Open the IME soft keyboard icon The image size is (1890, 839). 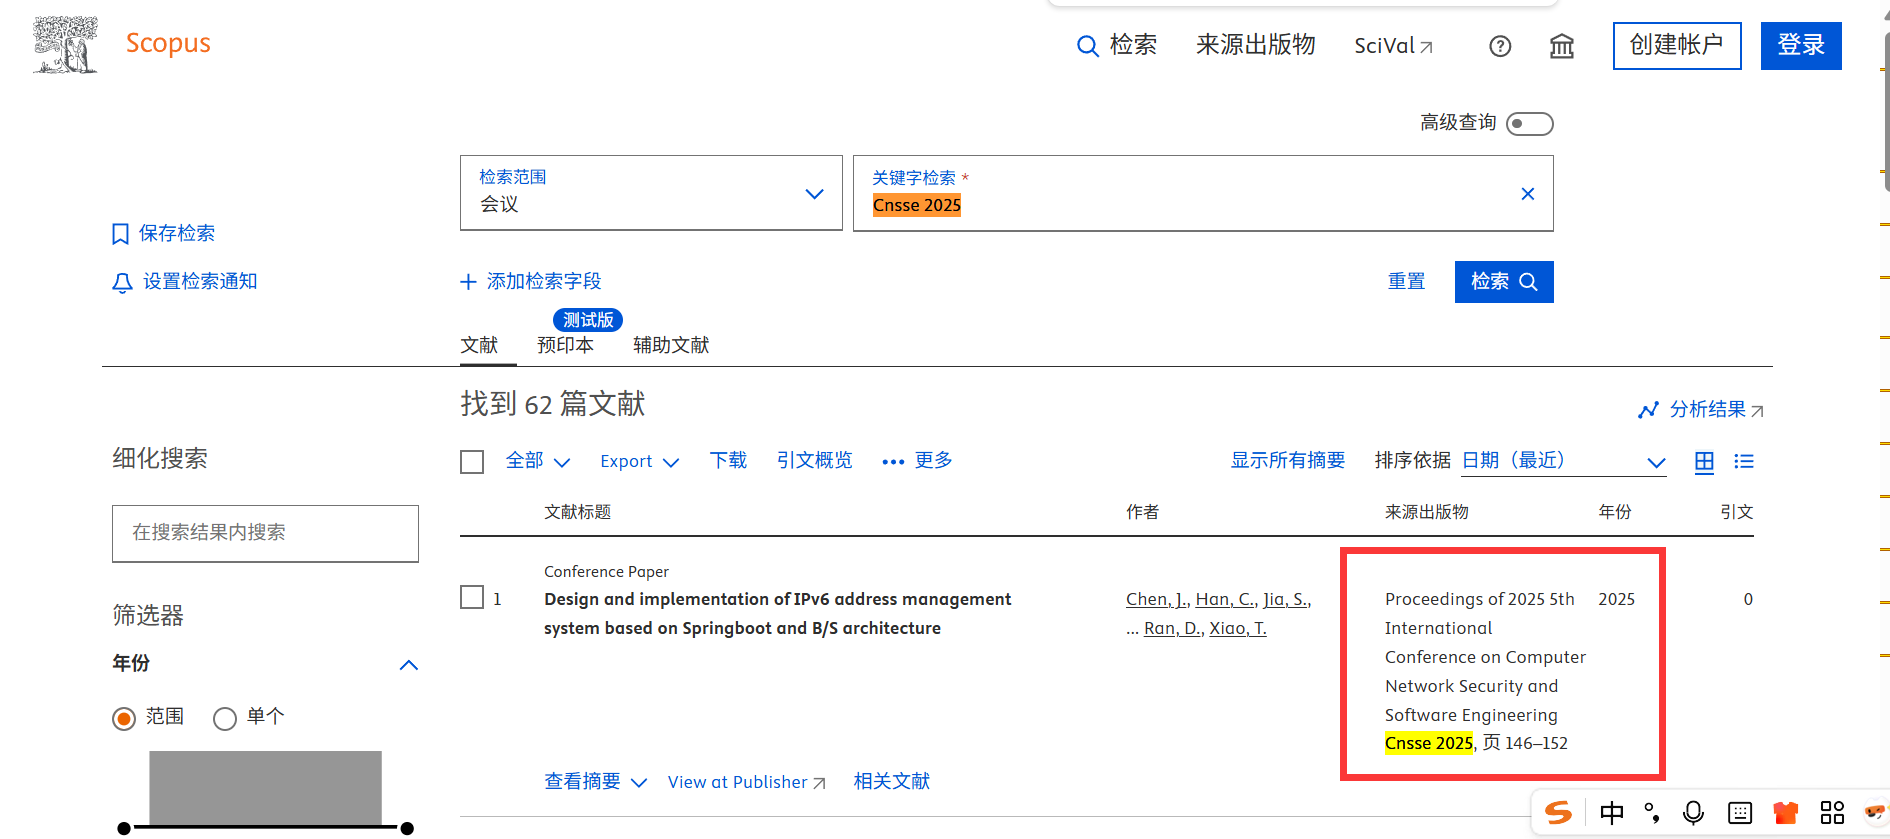(1740, 813)
